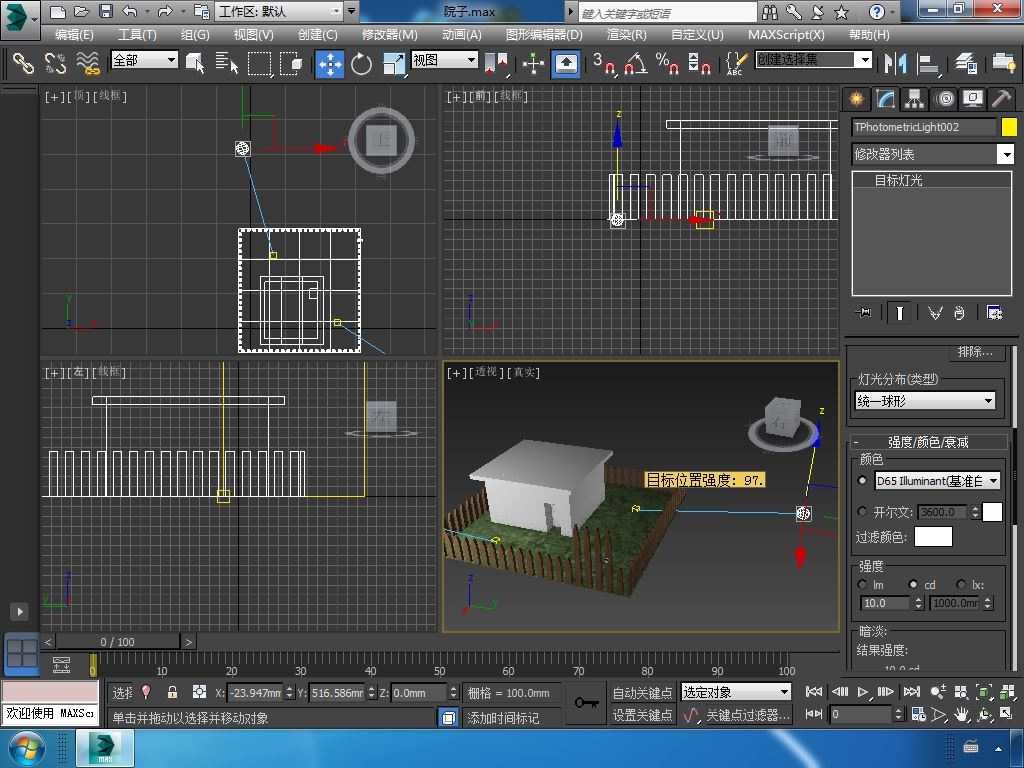The image size is (1024, 768).
Task: Open Create tab in command panel
Action: (856, 99)
